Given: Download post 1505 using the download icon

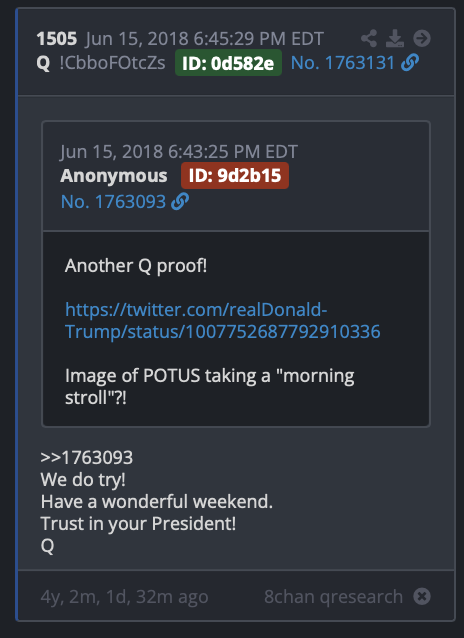Looking at the screenshot, I should (x=395, y=39).
